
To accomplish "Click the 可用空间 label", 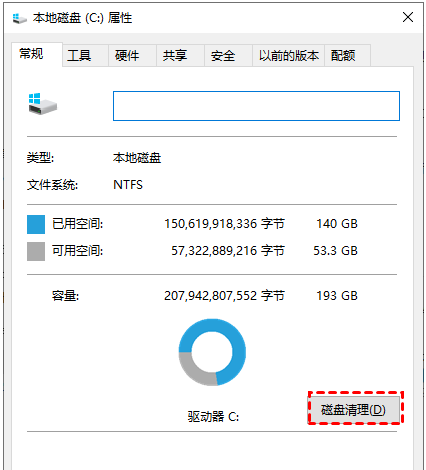I will pos(77,251).
